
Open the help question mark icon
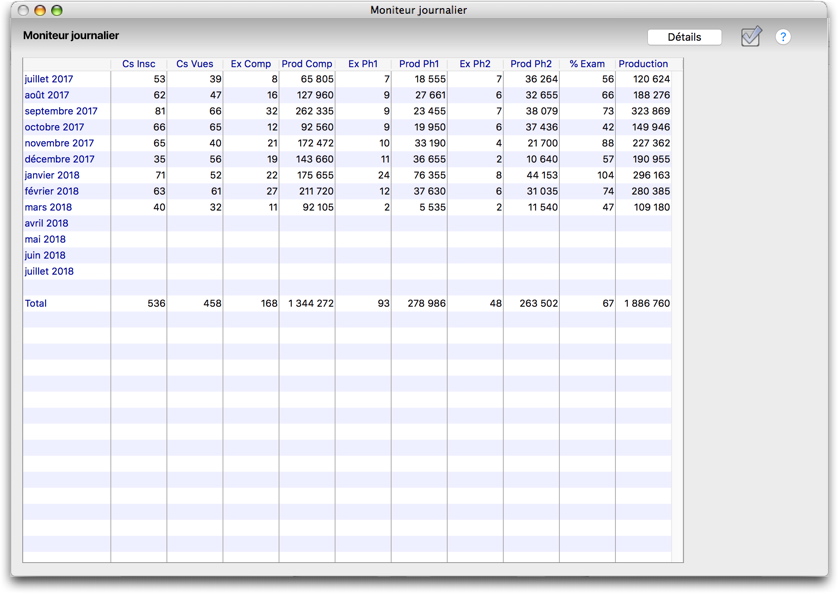[783, 37]
